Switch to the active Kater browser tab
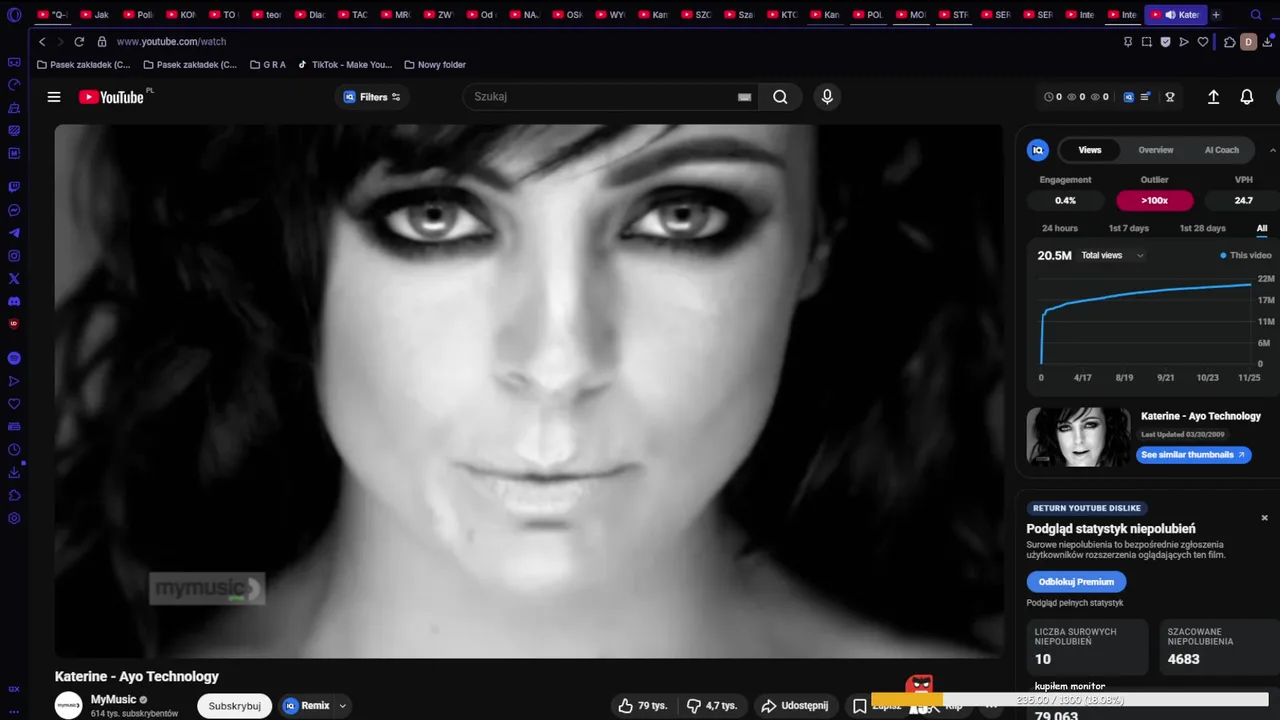The width and height of the screenshot is (1280, 720). pos(1176,15)
